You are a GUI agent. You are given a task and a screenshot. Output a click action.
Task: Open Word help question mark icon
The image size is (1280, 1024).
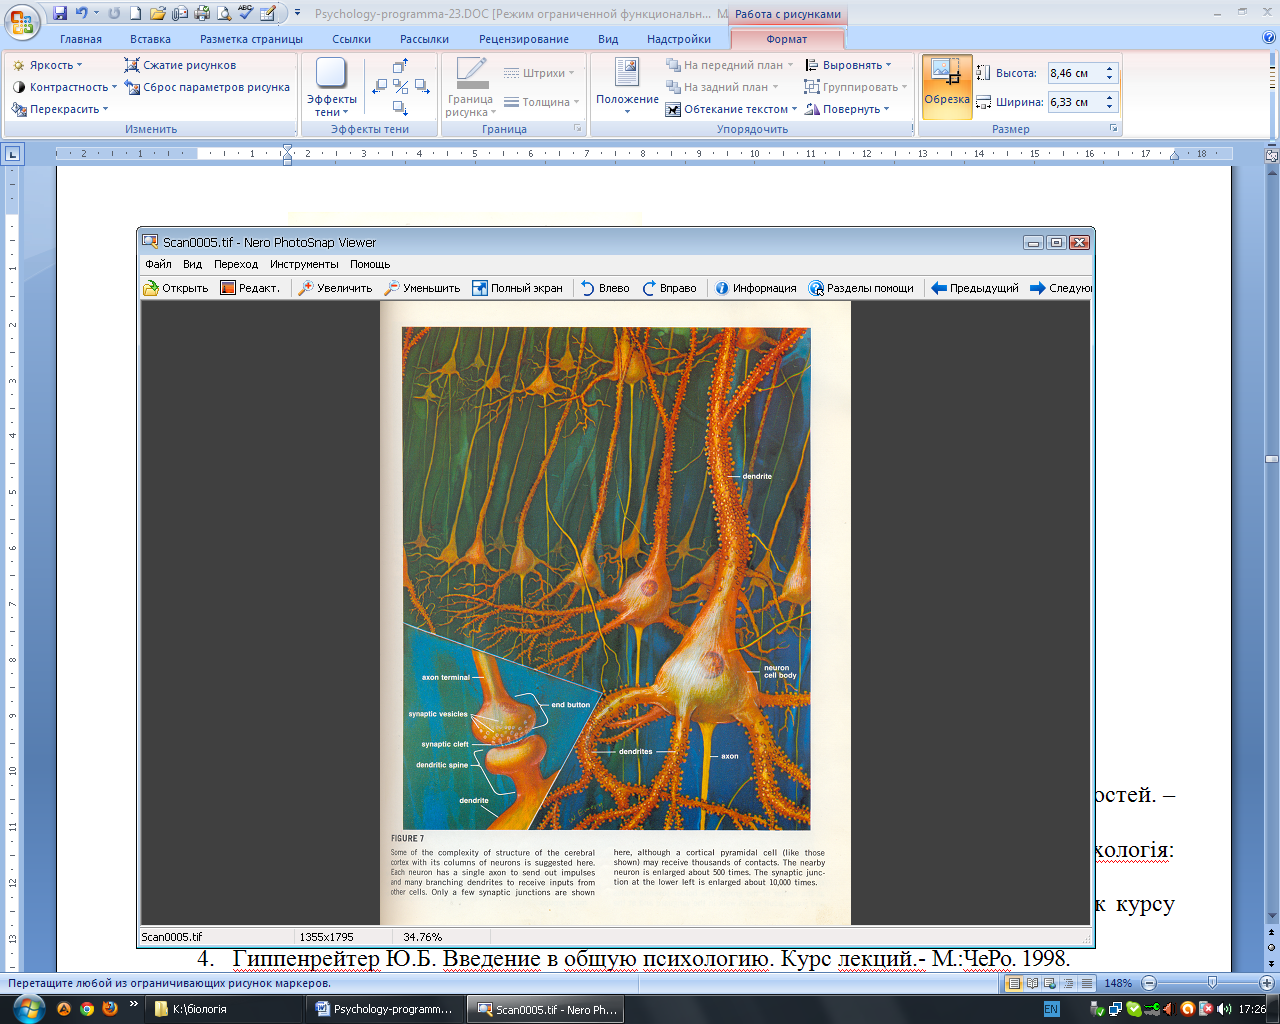(1269, 38)
